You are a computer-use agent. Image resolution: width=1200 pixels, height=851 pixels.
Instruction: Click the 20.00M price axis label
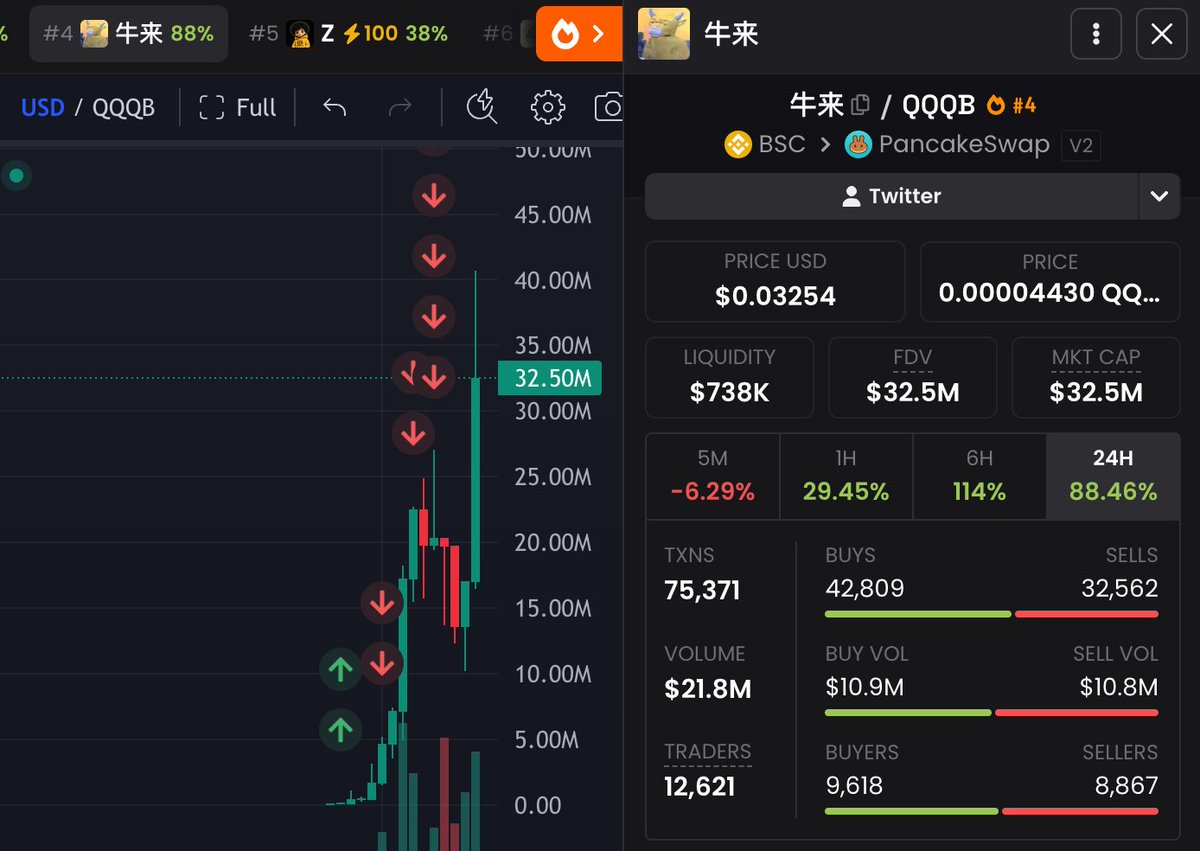tap(553, 543)
